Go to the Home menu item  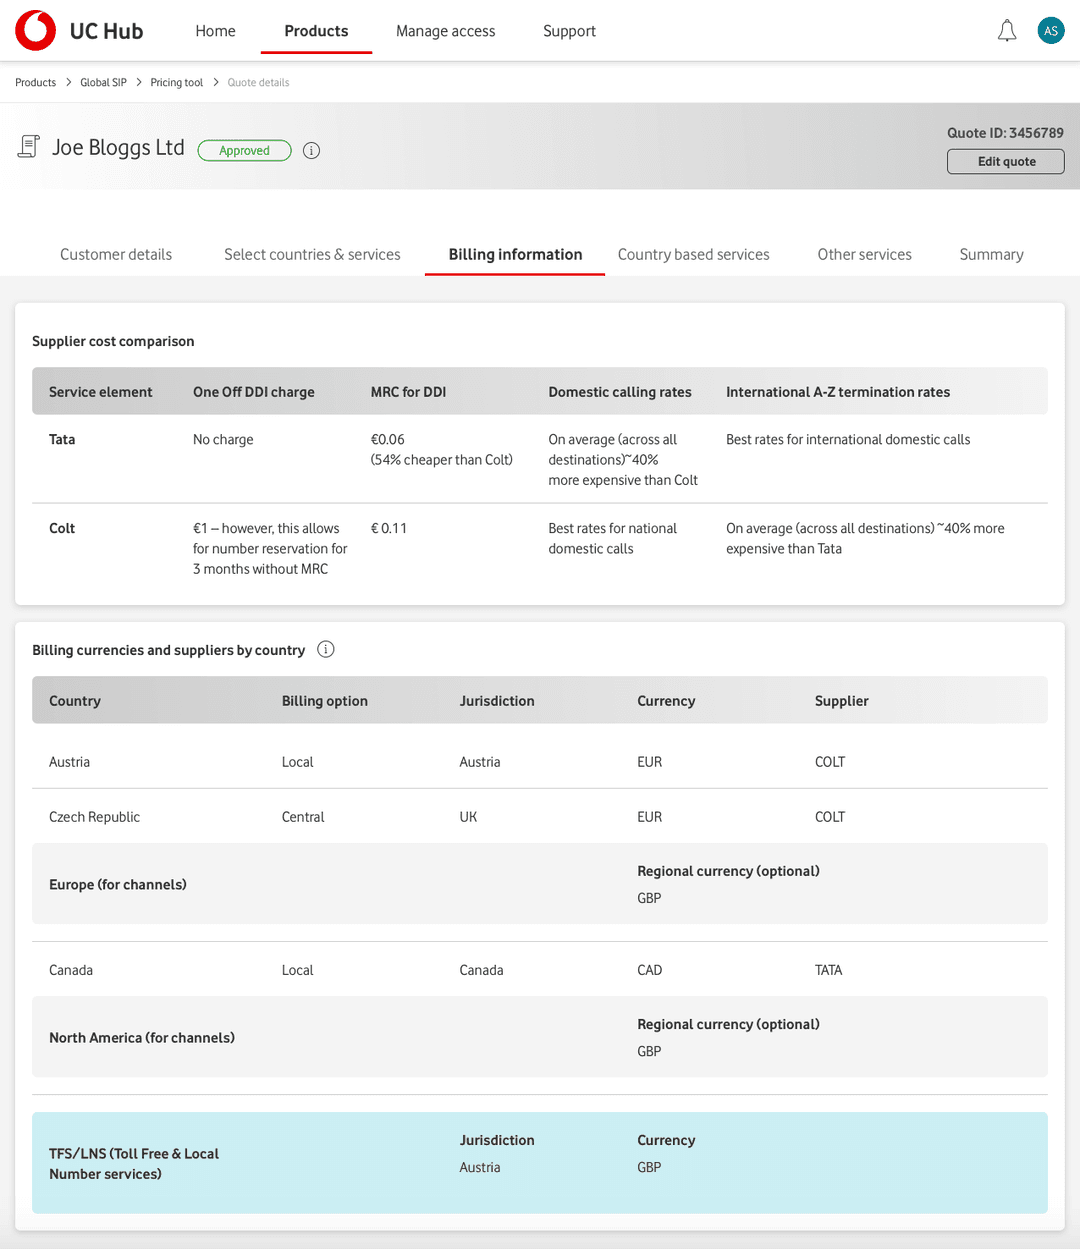(215, 31)
